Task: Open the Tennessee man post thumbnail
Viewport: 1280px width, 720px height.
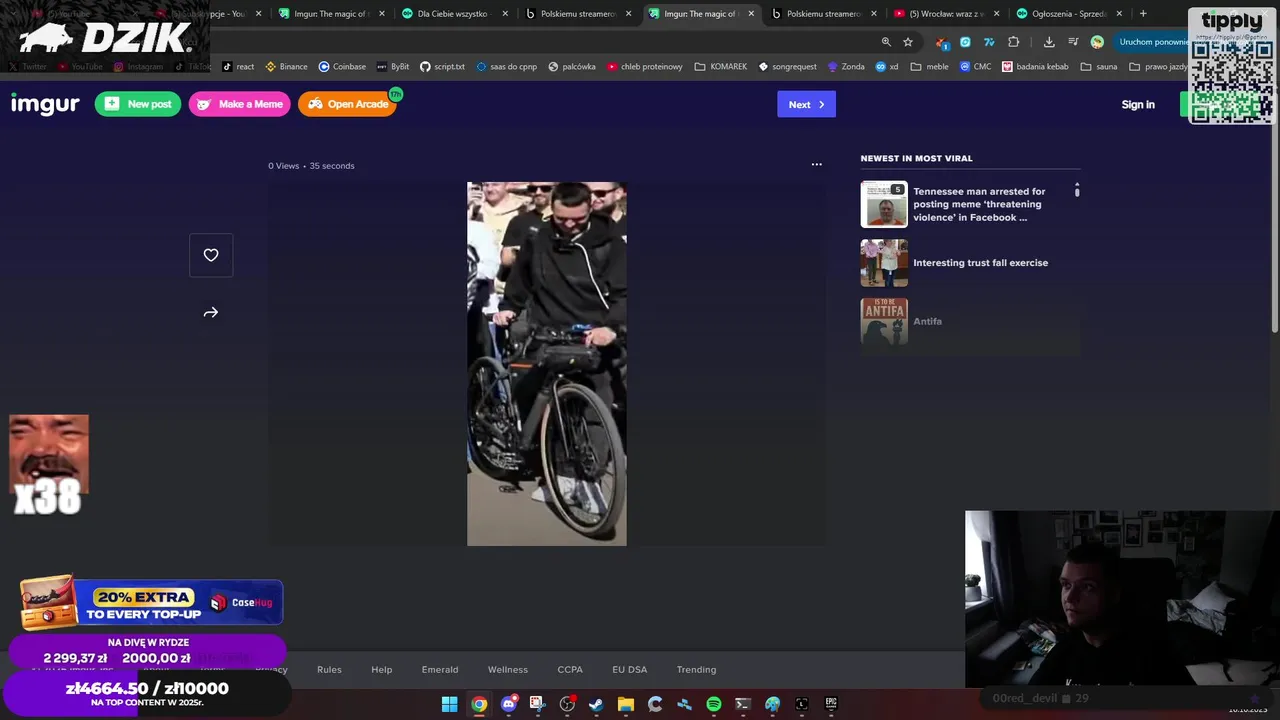Action: point(884,204)
